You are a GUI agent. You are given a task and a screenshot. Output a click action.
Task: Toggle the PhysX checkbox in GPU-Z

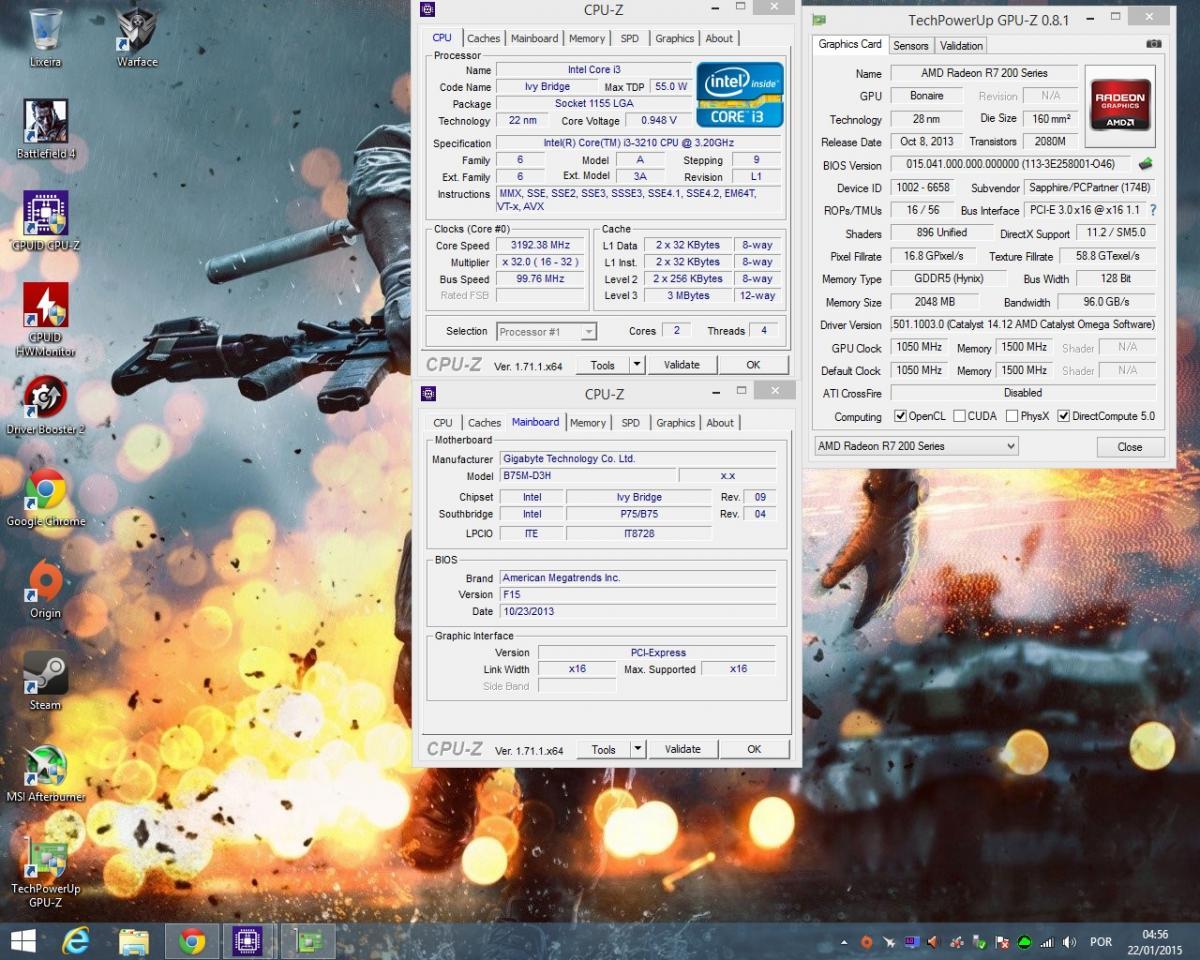point(1012,416)
